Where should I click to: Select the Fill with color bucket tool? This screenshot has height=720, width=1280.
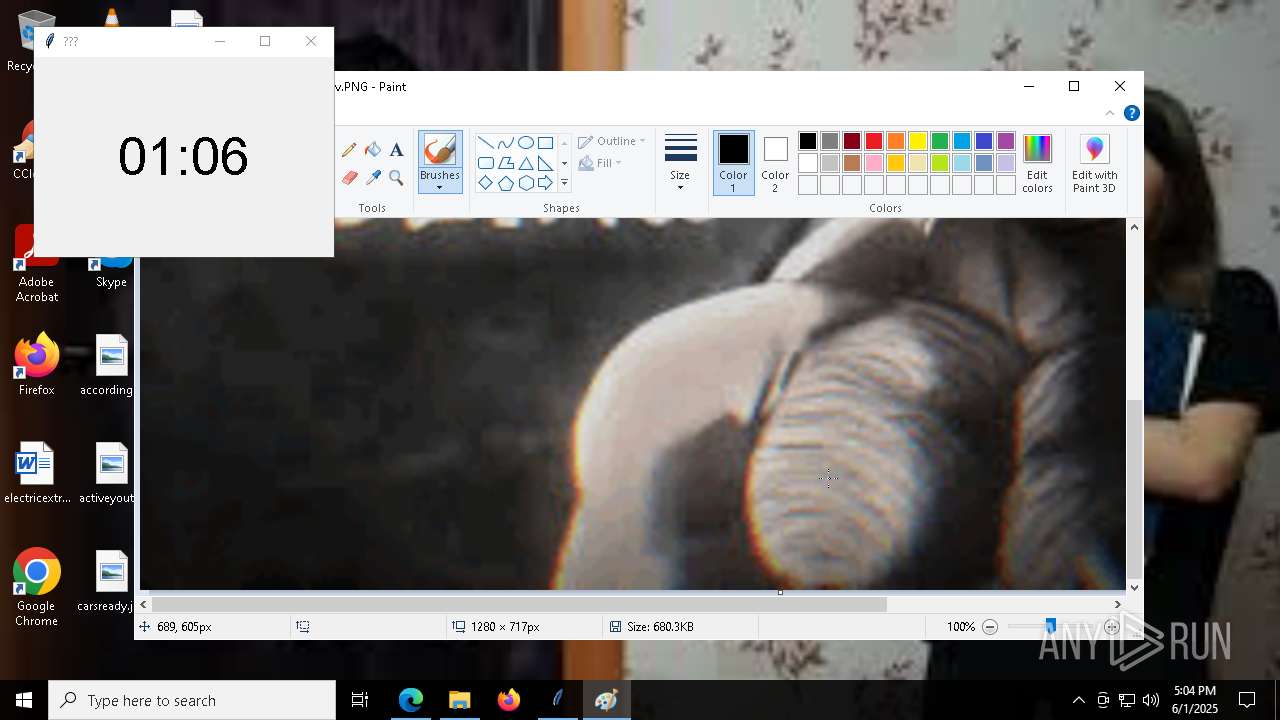[373, 150]
